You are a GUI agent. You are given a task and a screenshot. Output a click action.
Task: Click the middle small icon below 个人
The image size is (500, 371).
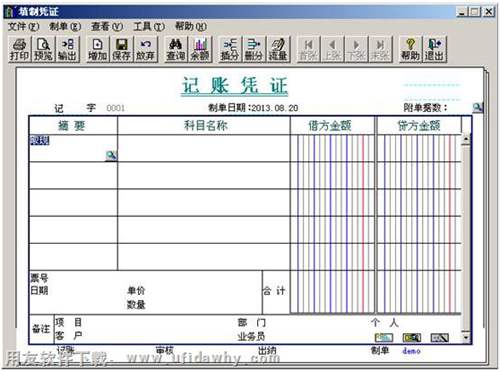(x=412, y=338)
